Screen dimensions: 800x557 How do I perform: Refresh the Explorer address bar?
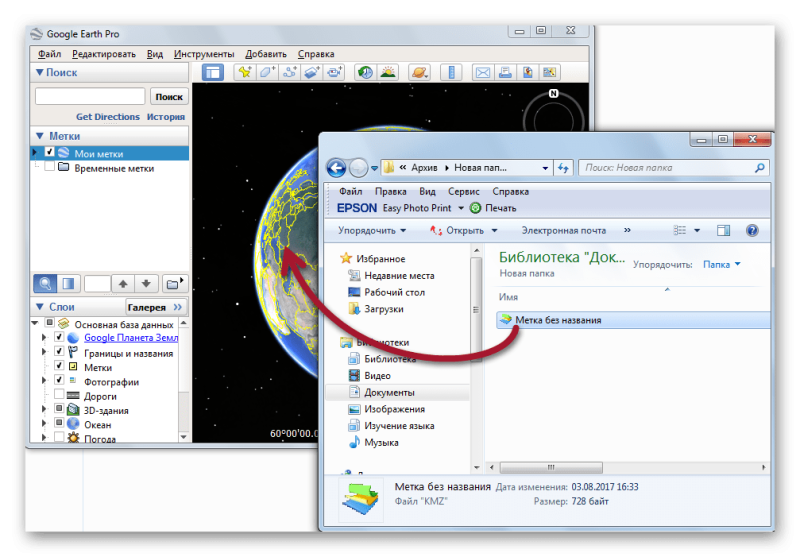pos(563,168)
